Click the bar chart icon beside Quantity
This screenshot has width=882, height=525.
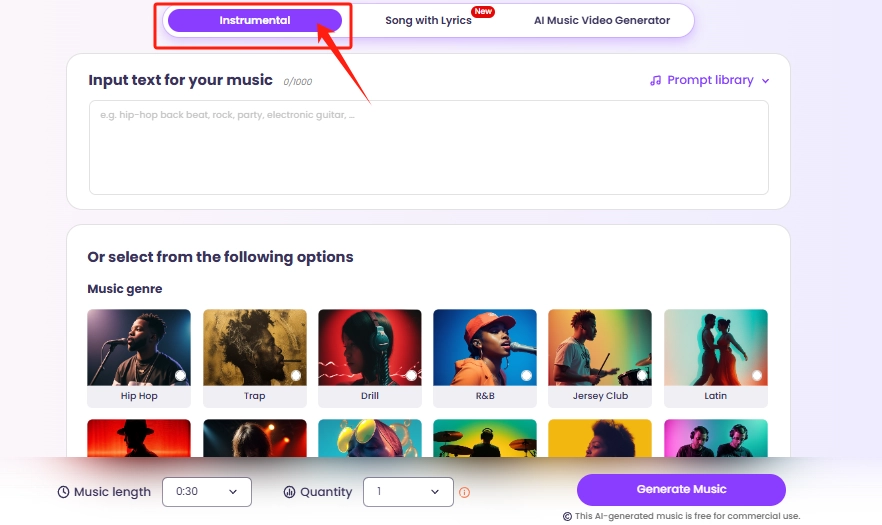(290, 492)
